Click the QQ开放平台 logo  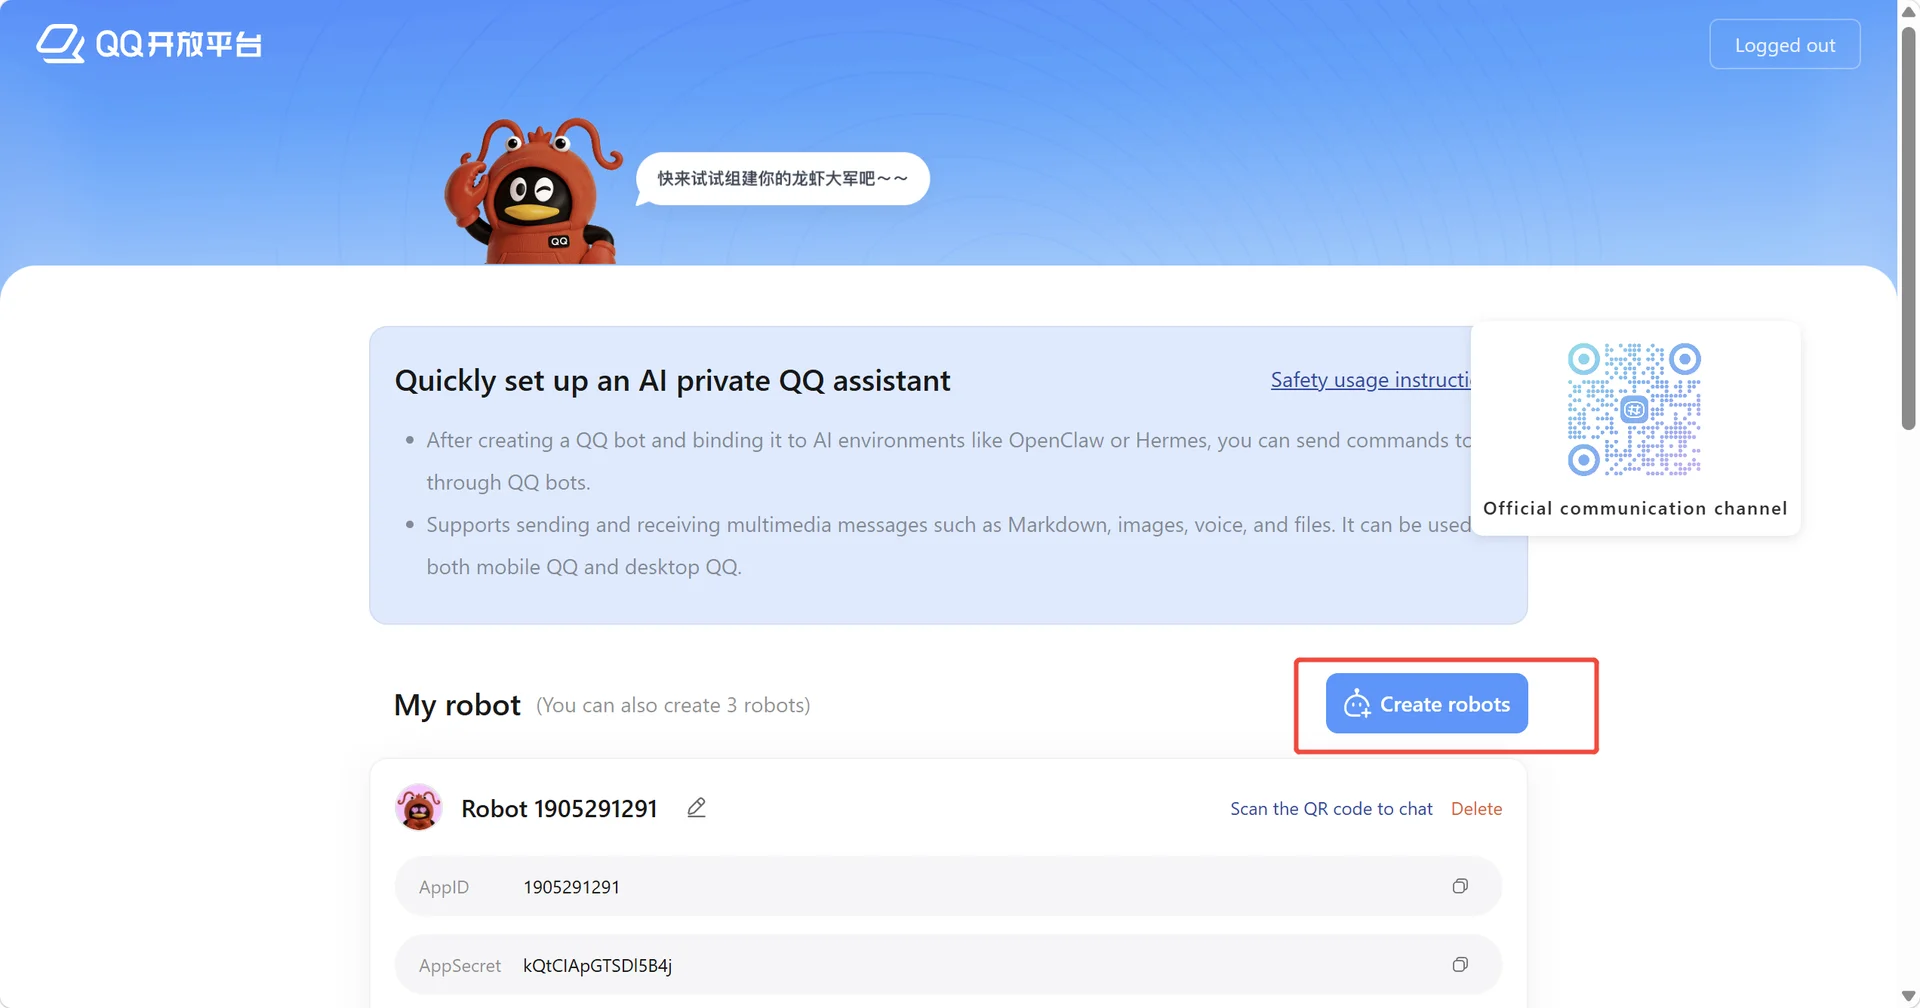coord(149,44)
